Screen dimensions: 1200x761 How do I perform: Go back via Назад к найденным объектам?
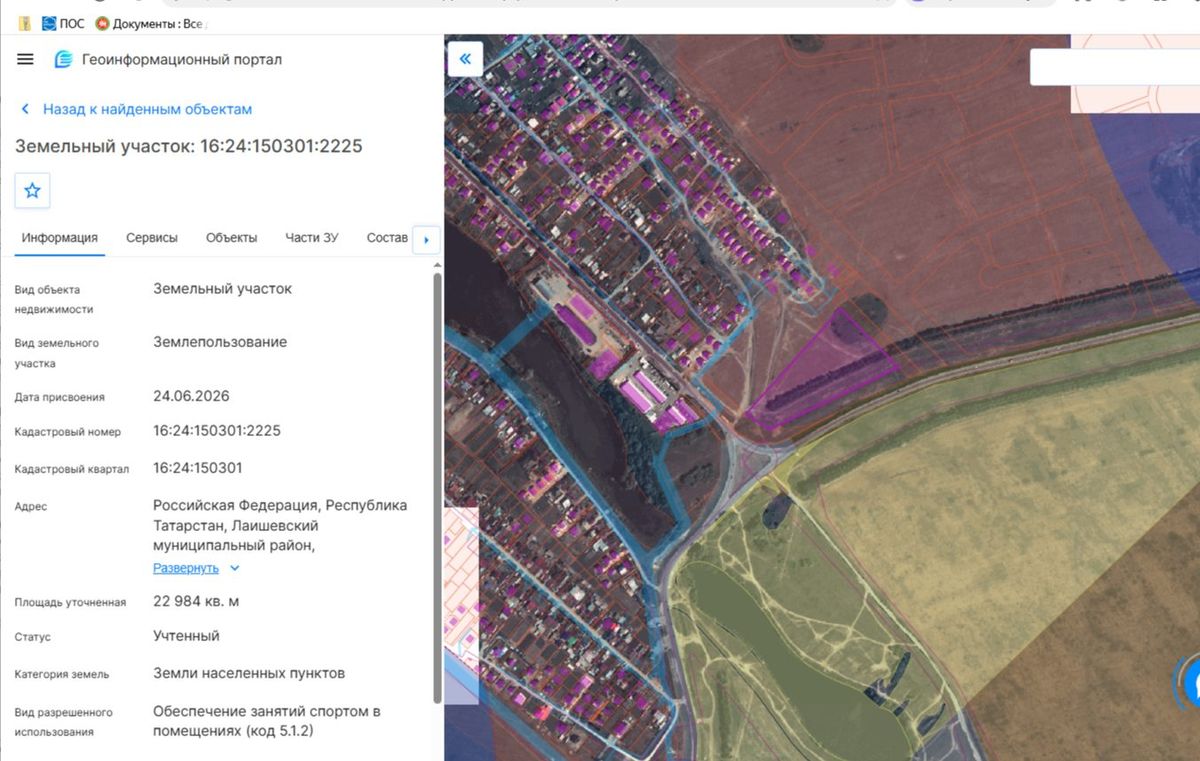coord(136,109)
